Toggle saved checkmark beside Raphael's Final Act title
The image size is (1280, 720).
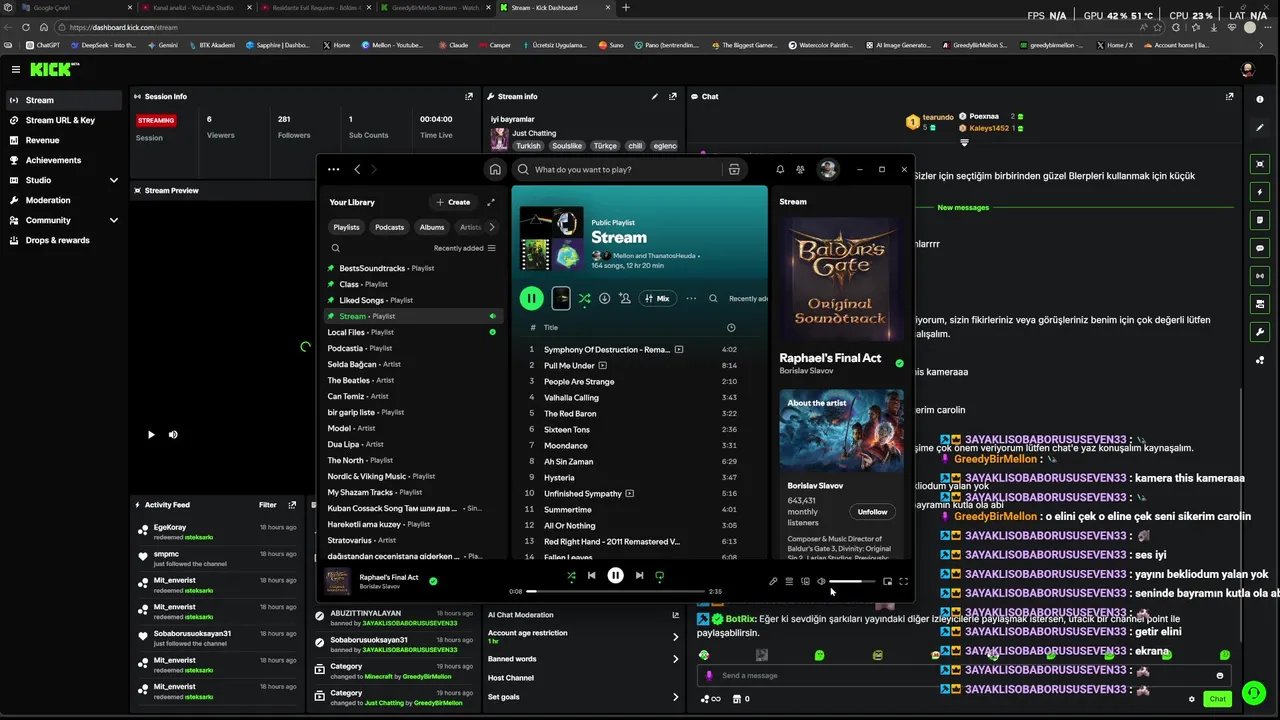pyautogui.click(x=899, y=364)
